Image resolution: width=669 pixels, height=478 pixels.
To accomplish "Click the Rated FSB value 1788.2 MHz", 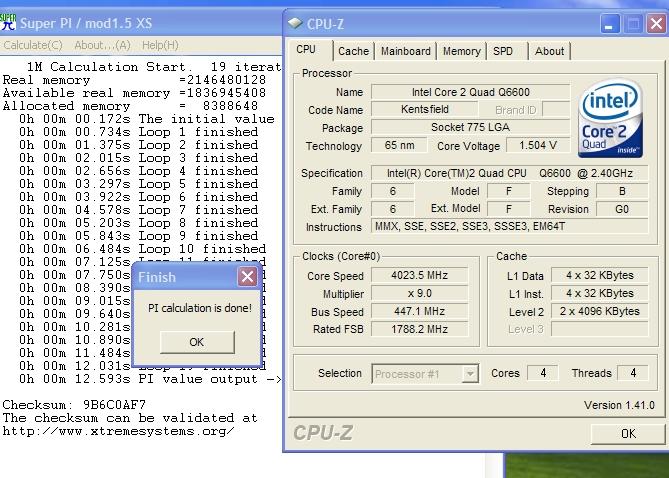I will (x=419, y=329).
